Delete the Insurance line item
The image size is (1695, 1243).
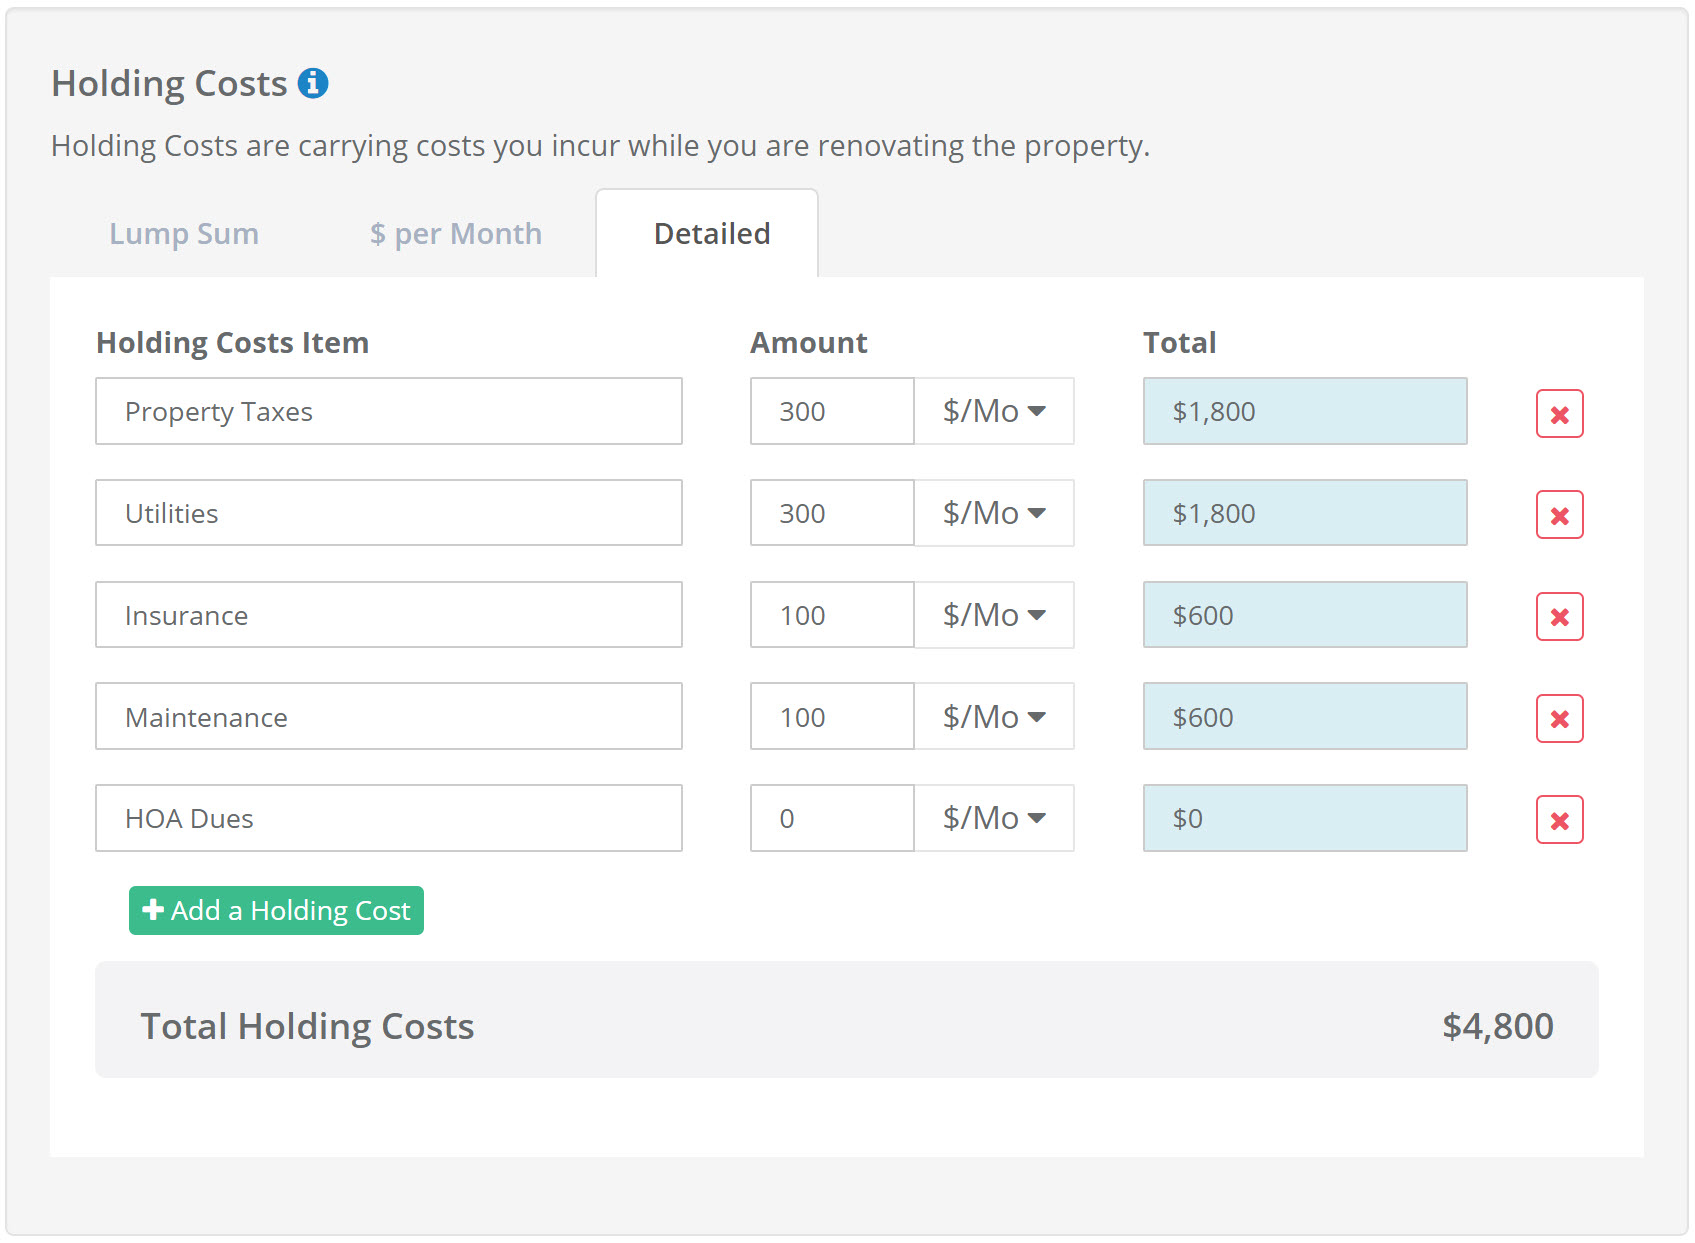point(1558,617)
